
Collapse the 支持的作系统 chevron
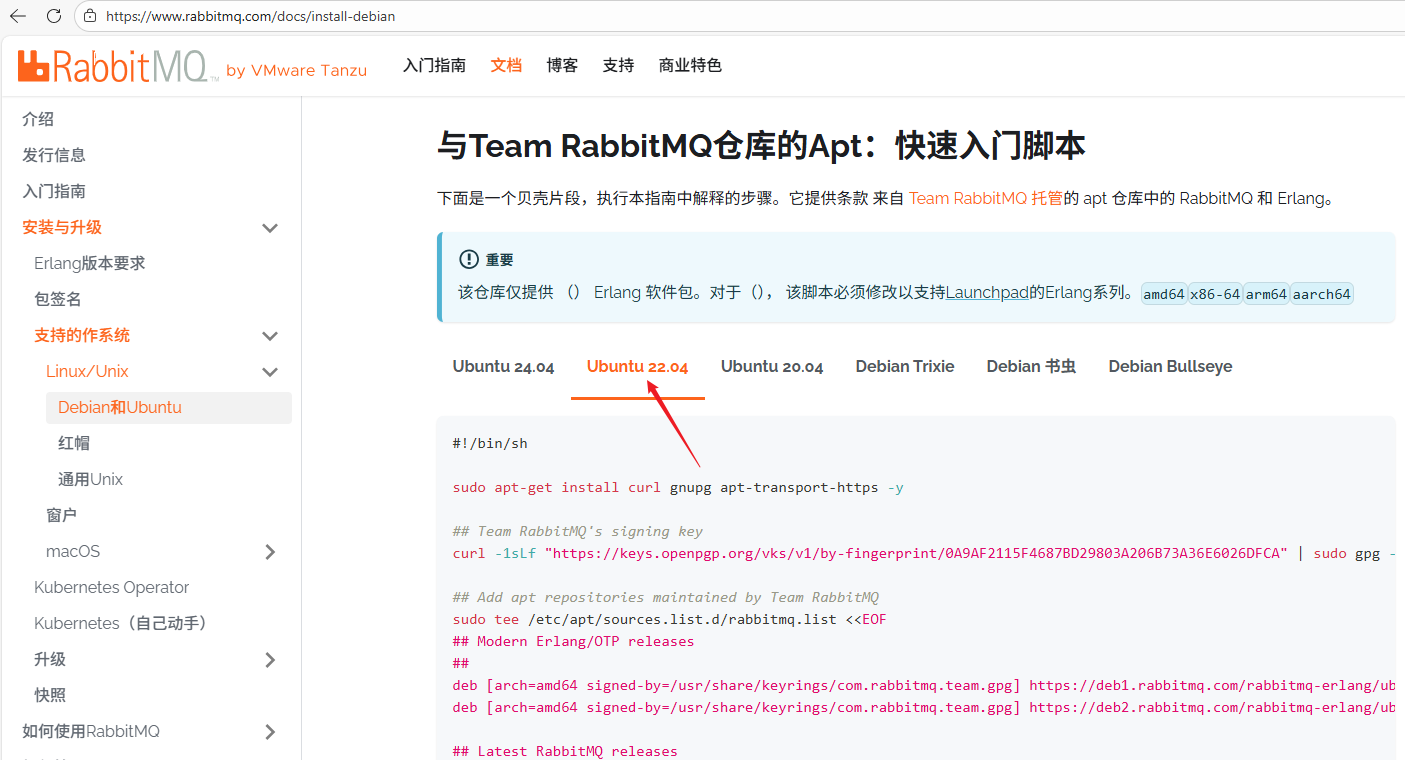click(x=270, y=336)
